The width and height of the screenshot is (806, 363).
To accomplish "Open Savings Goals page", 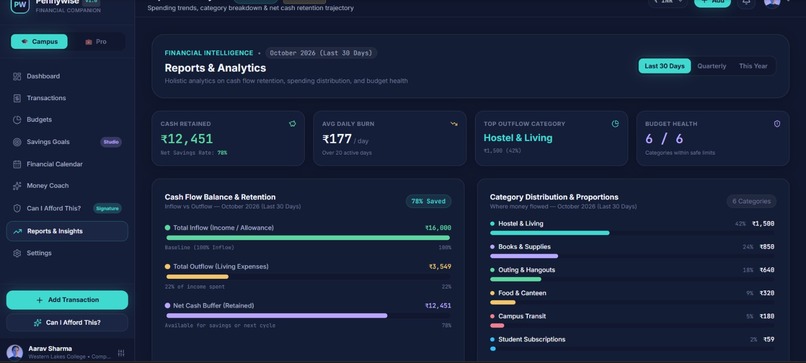I will click(x=67, y=142).
